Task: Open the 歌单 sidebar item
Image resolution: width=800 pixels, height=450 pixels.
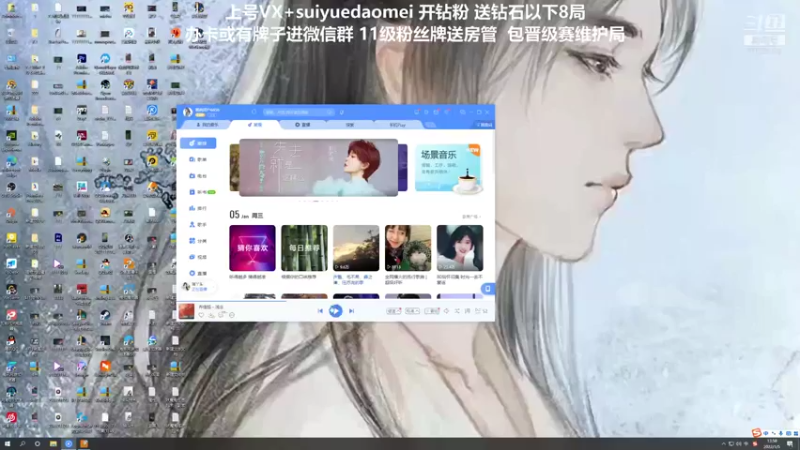Action: click(198, 160)
